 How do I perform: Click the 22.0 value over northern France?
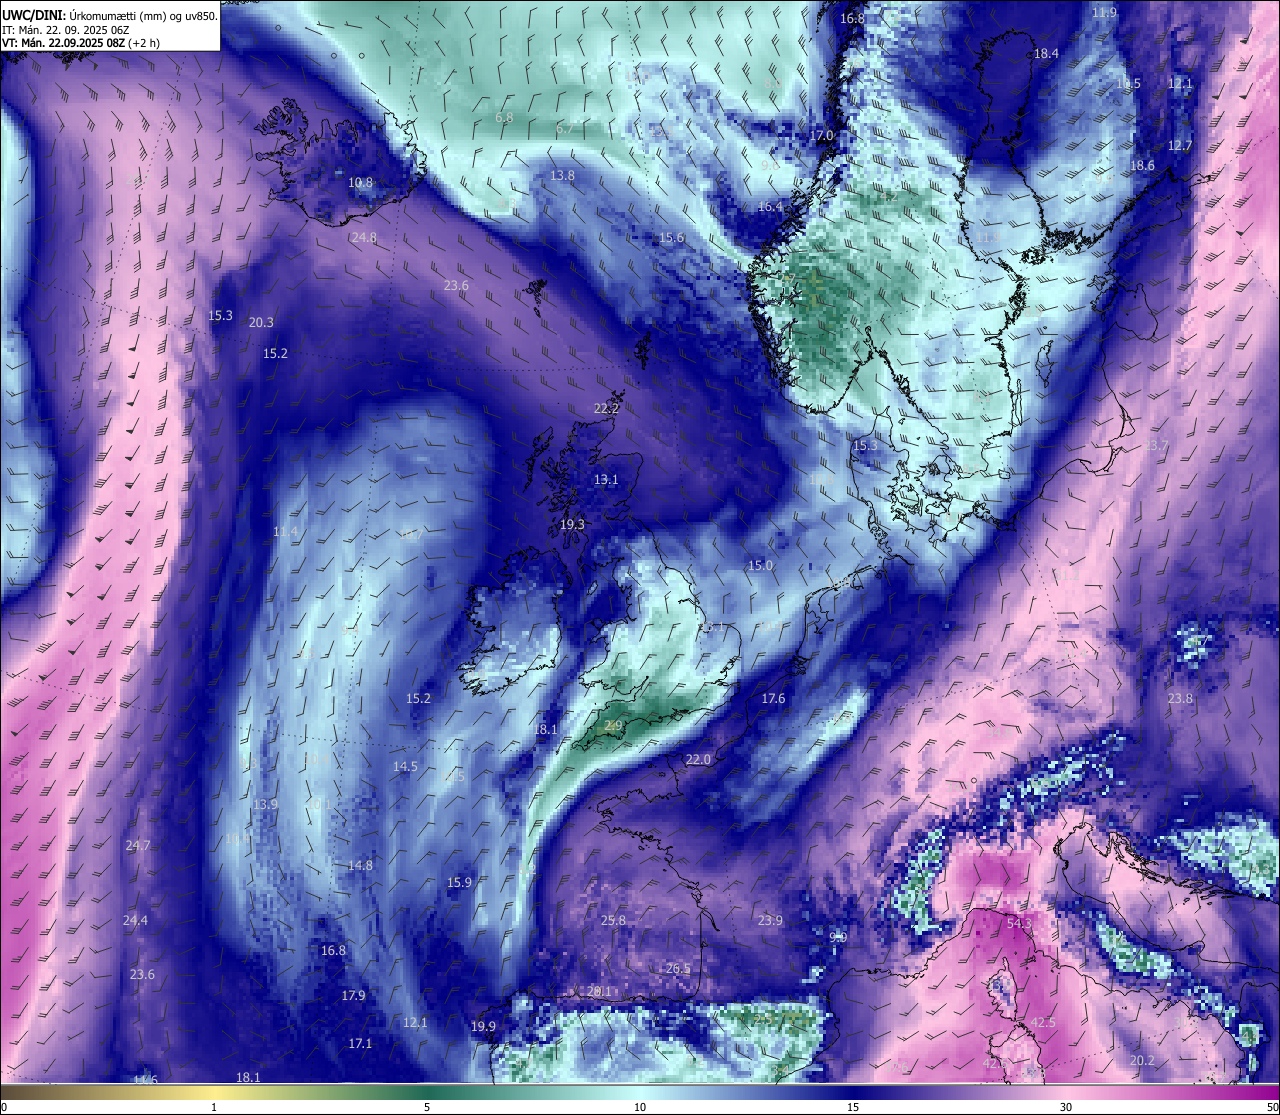698,760
